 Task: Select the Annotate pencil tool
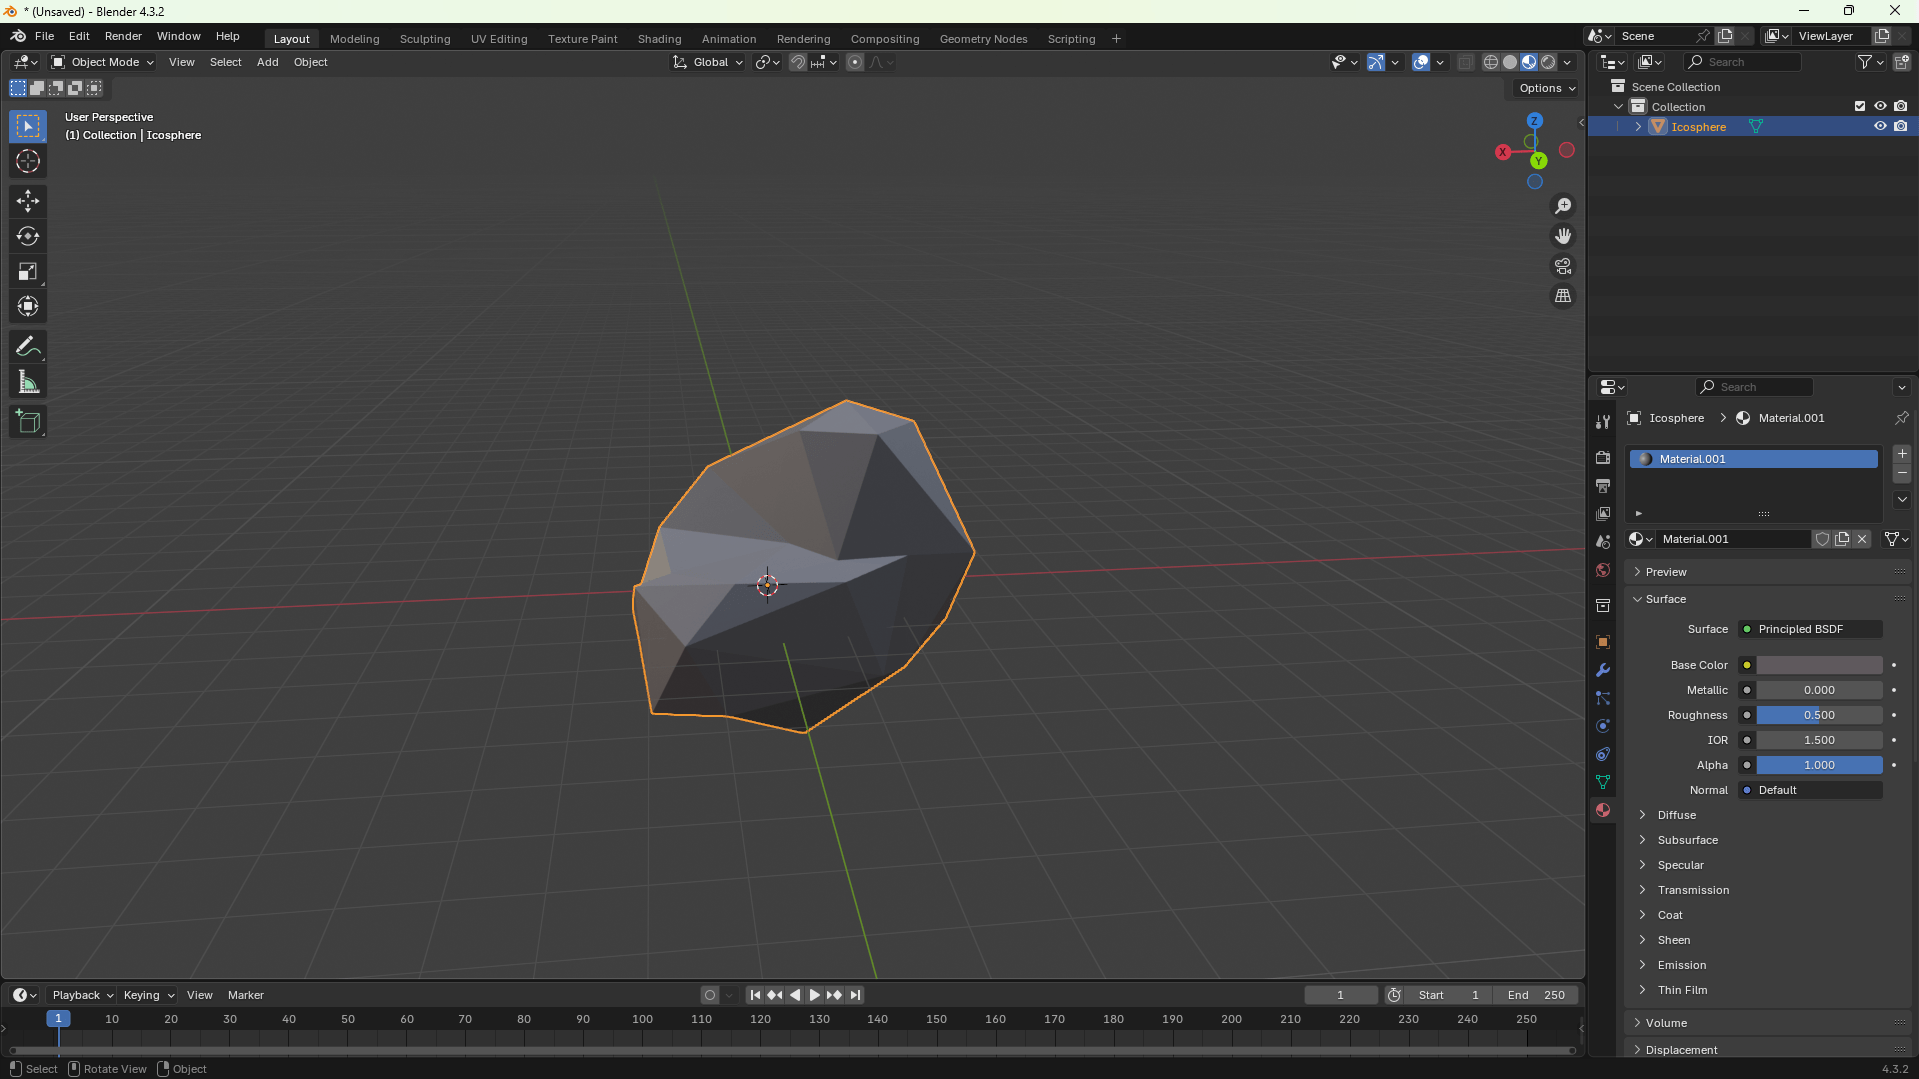(x=28, y=347)
